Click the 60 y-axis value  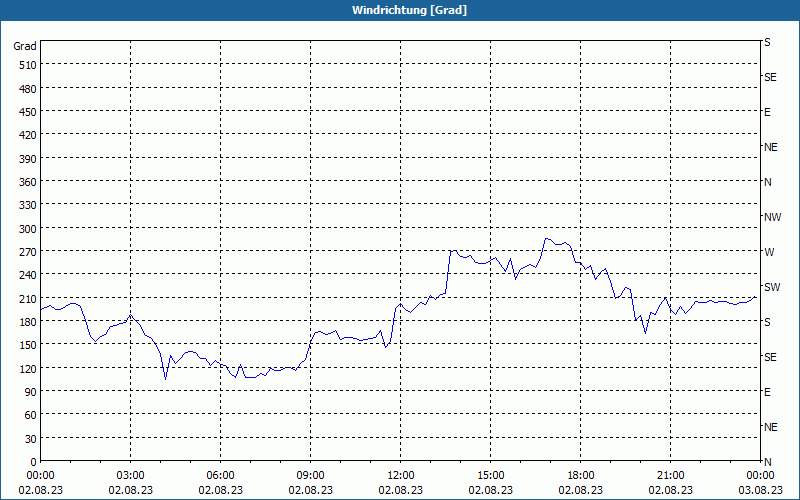coord(31,415)
